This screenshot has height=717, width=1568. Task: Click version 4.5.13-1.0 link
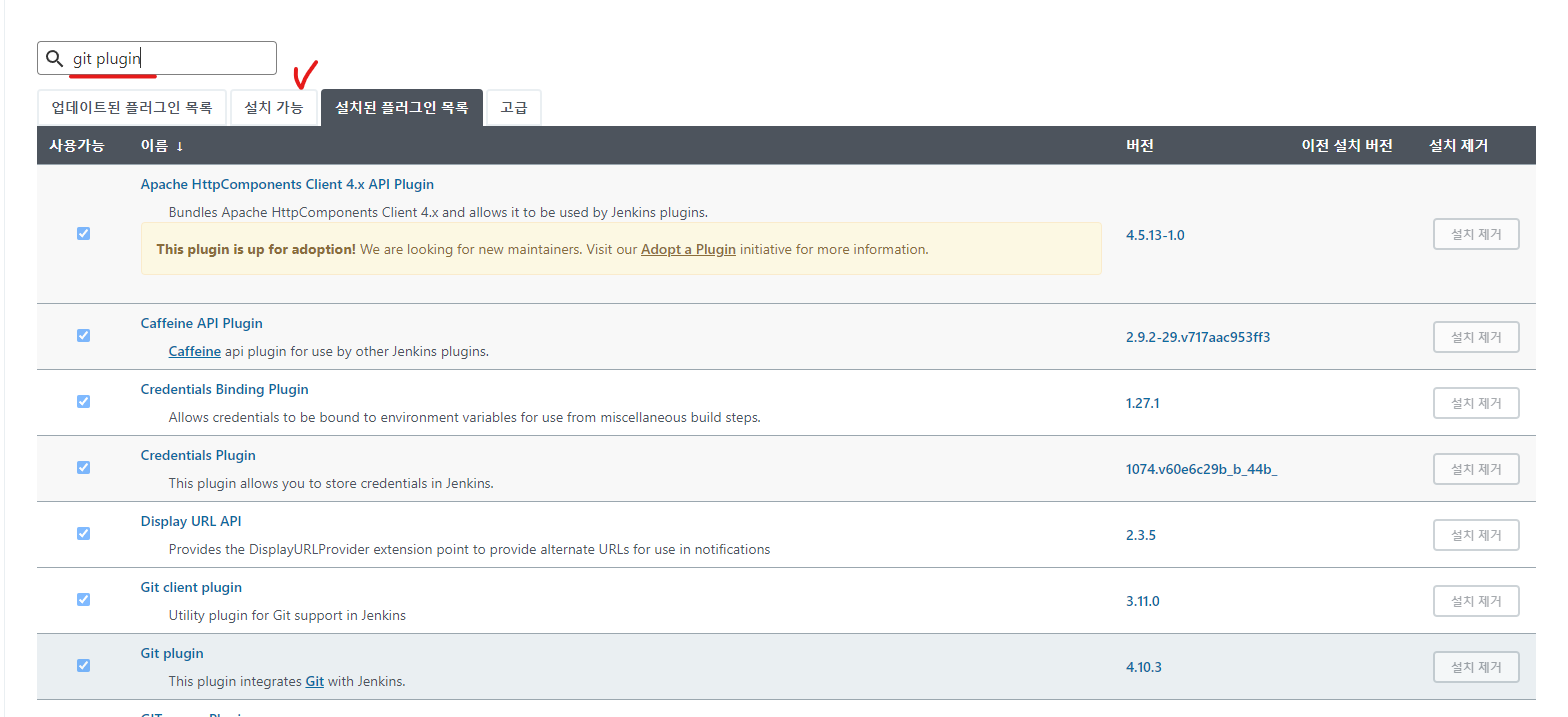click(1155, 235)
